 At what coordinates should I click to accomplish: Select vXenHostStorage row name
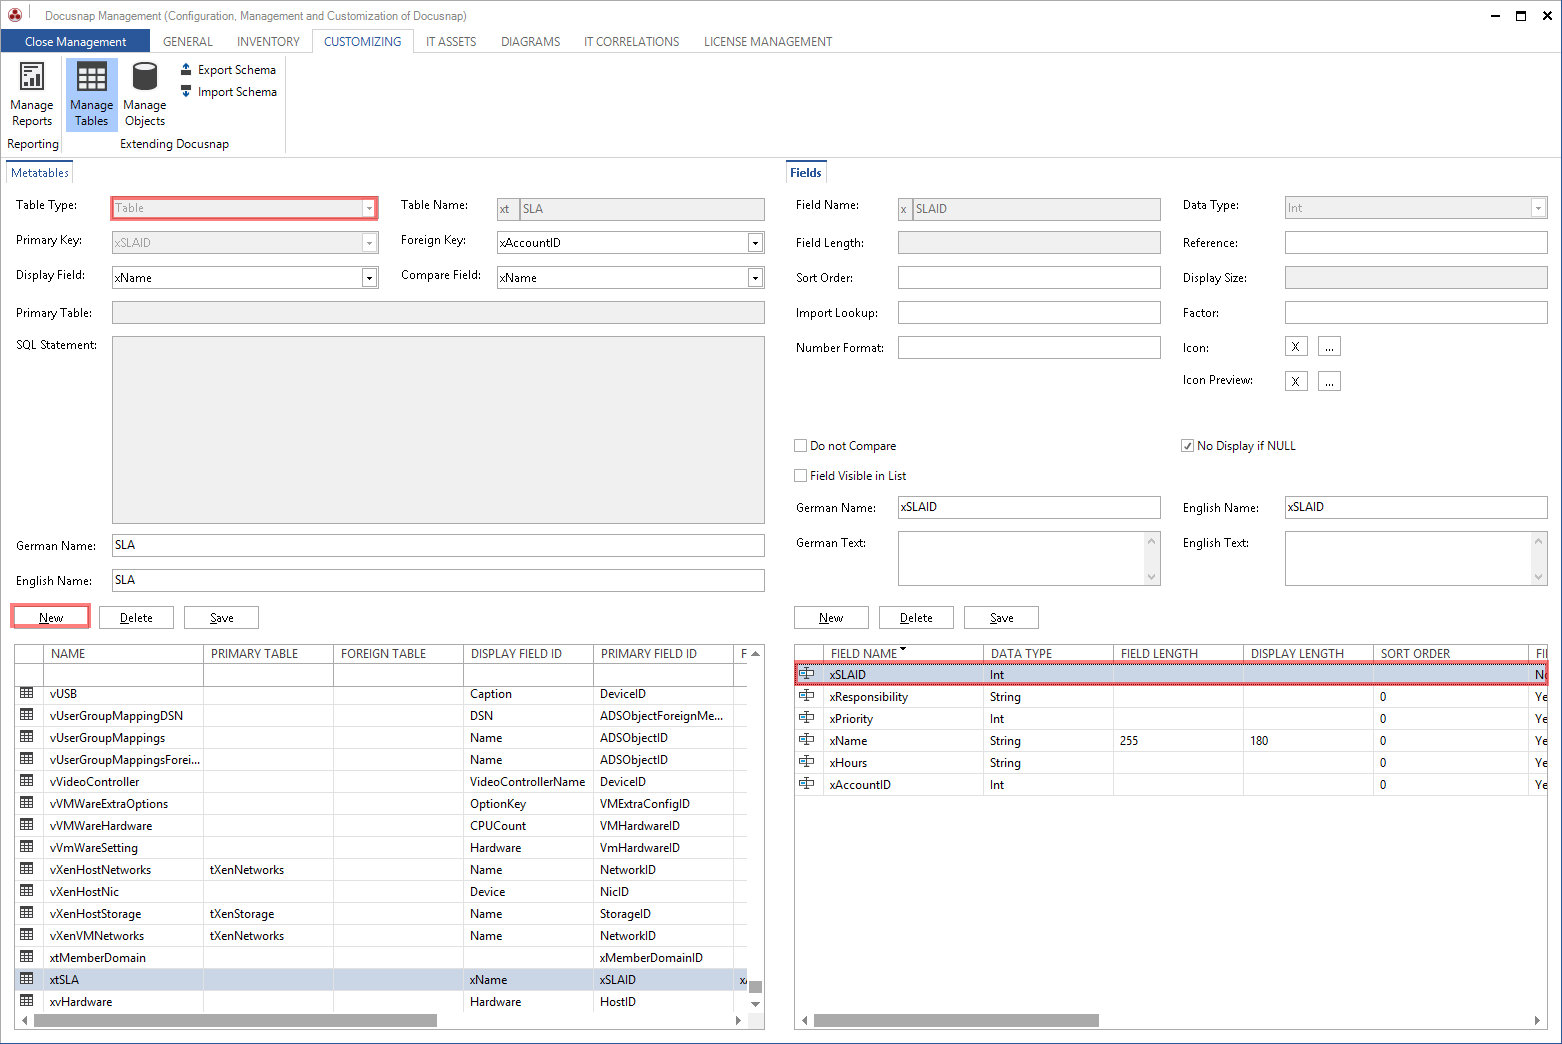(x=95, y=913)
